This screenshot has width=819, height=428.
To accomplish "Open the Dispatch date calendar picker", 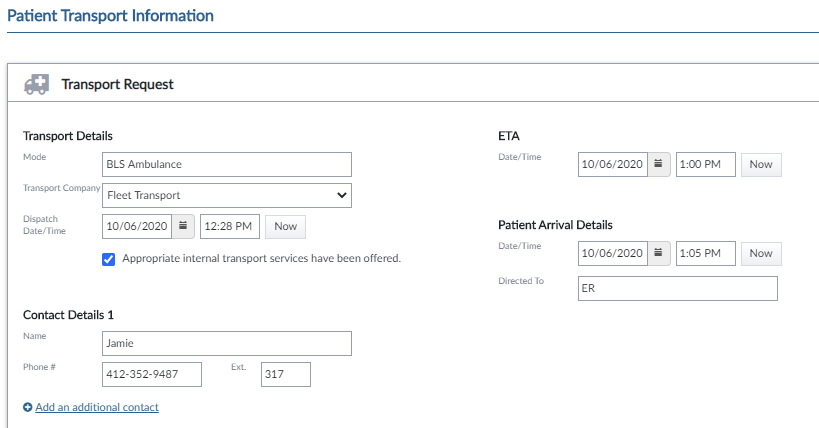I will click(183, 226).
